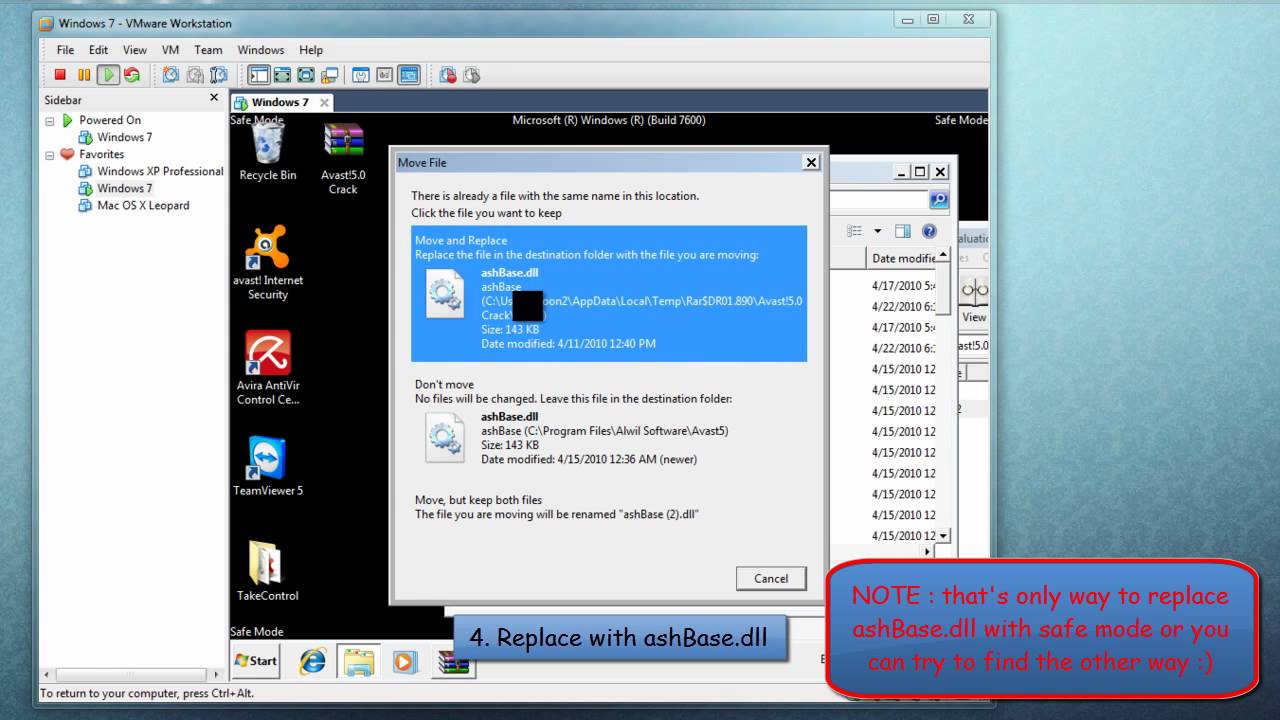Click the Revert to snapshot toolbar icon
The image size is (1280, 720).
coord(195,75)
